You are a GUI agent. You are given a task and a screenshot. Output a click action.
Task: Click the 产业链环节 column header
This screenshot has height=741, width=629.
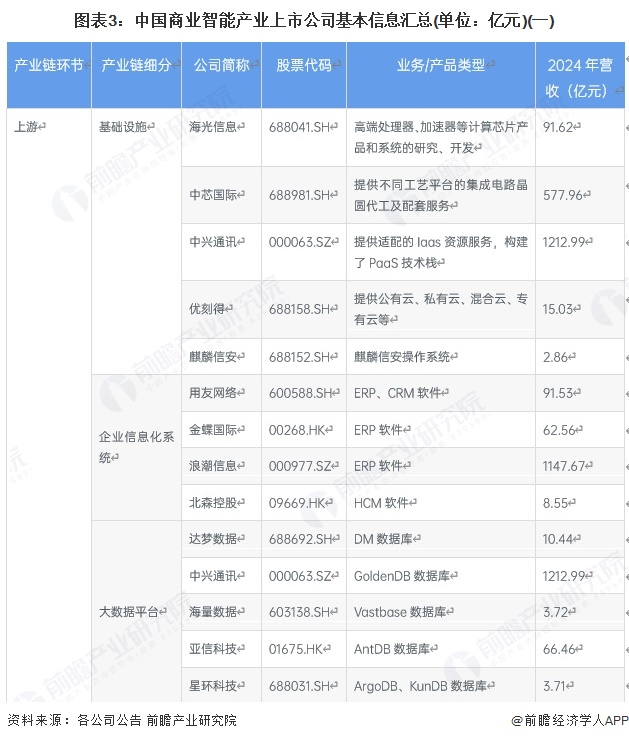[46, 65]
